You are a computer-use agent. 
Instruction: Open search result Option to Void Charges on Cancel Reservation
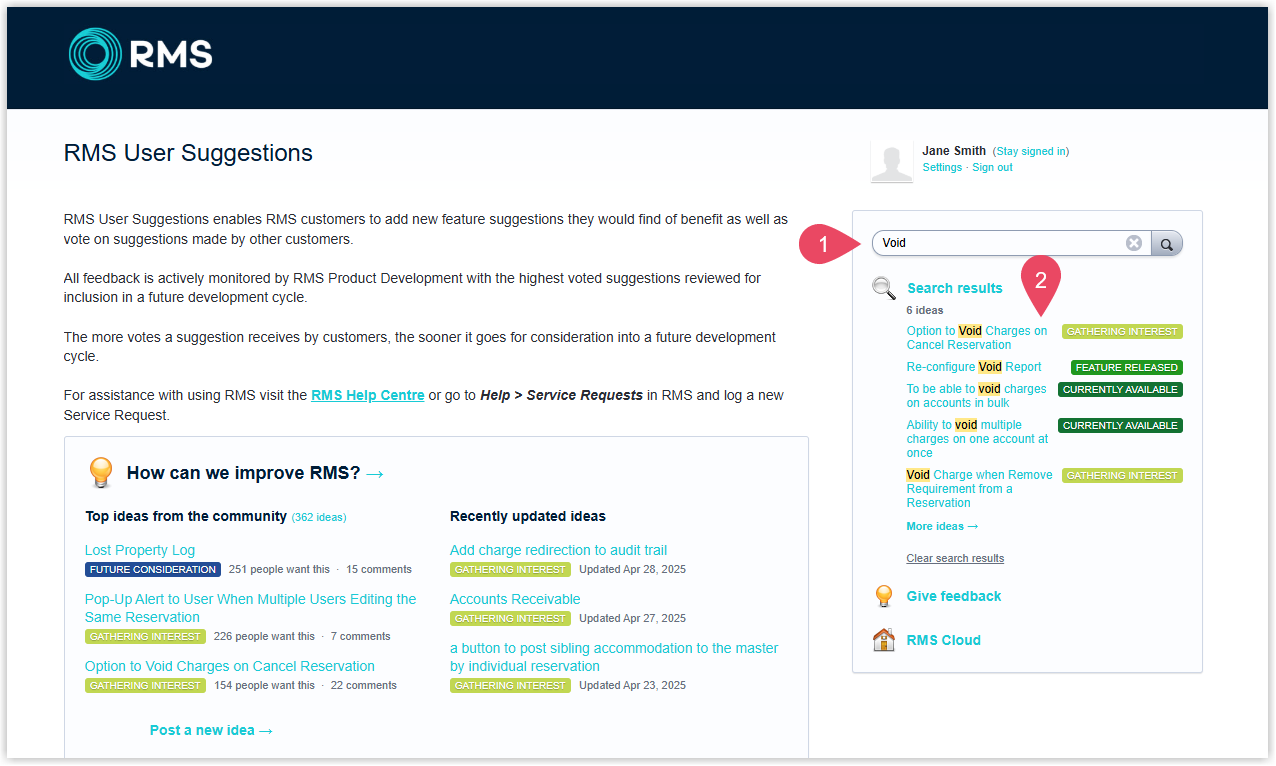977,338
